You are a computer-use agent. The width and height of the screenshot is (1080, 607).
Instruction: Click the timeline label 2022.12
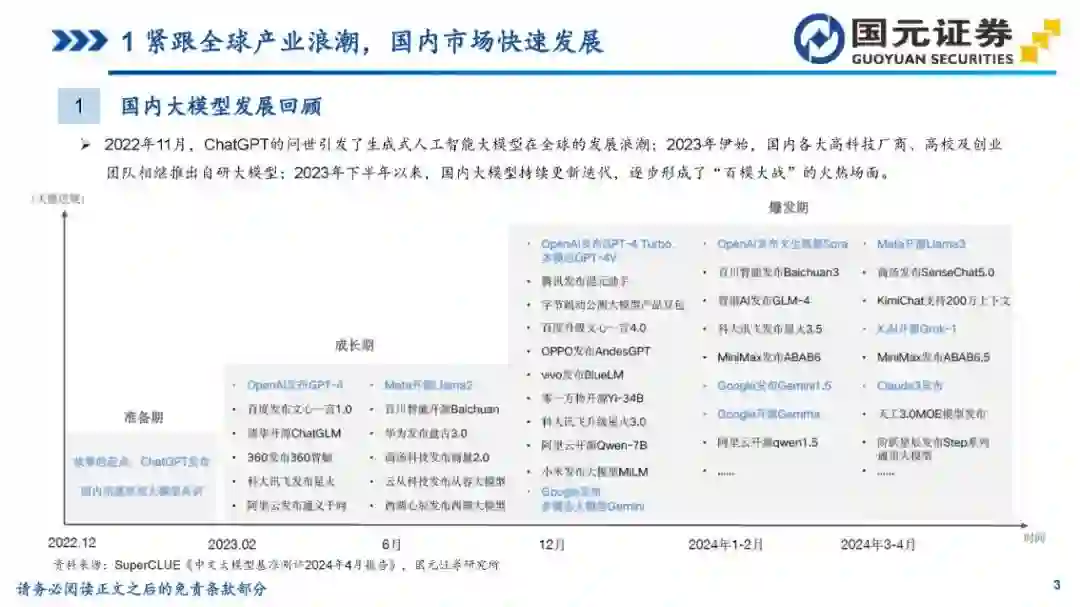(72, 543)
